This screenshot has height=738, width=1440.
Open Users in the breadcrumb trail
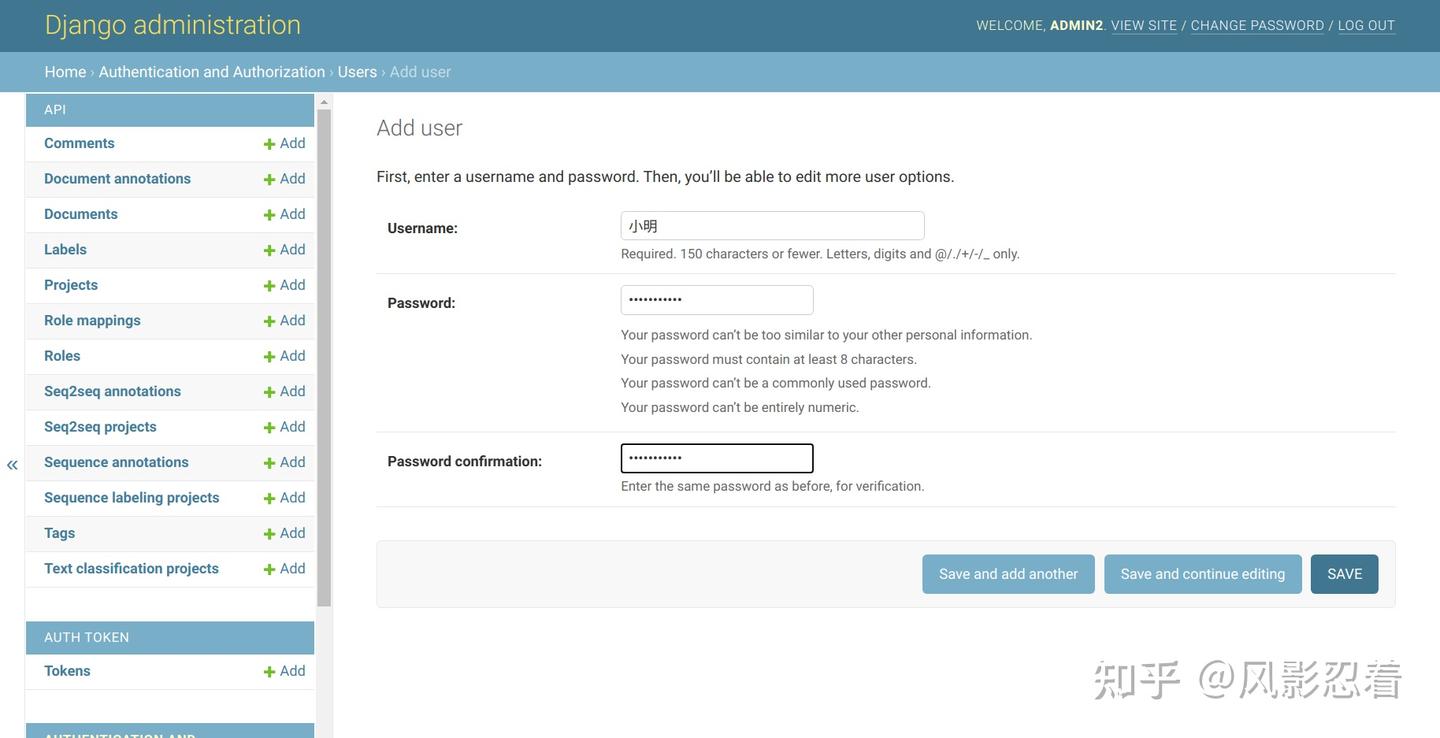tap(357, 72)
